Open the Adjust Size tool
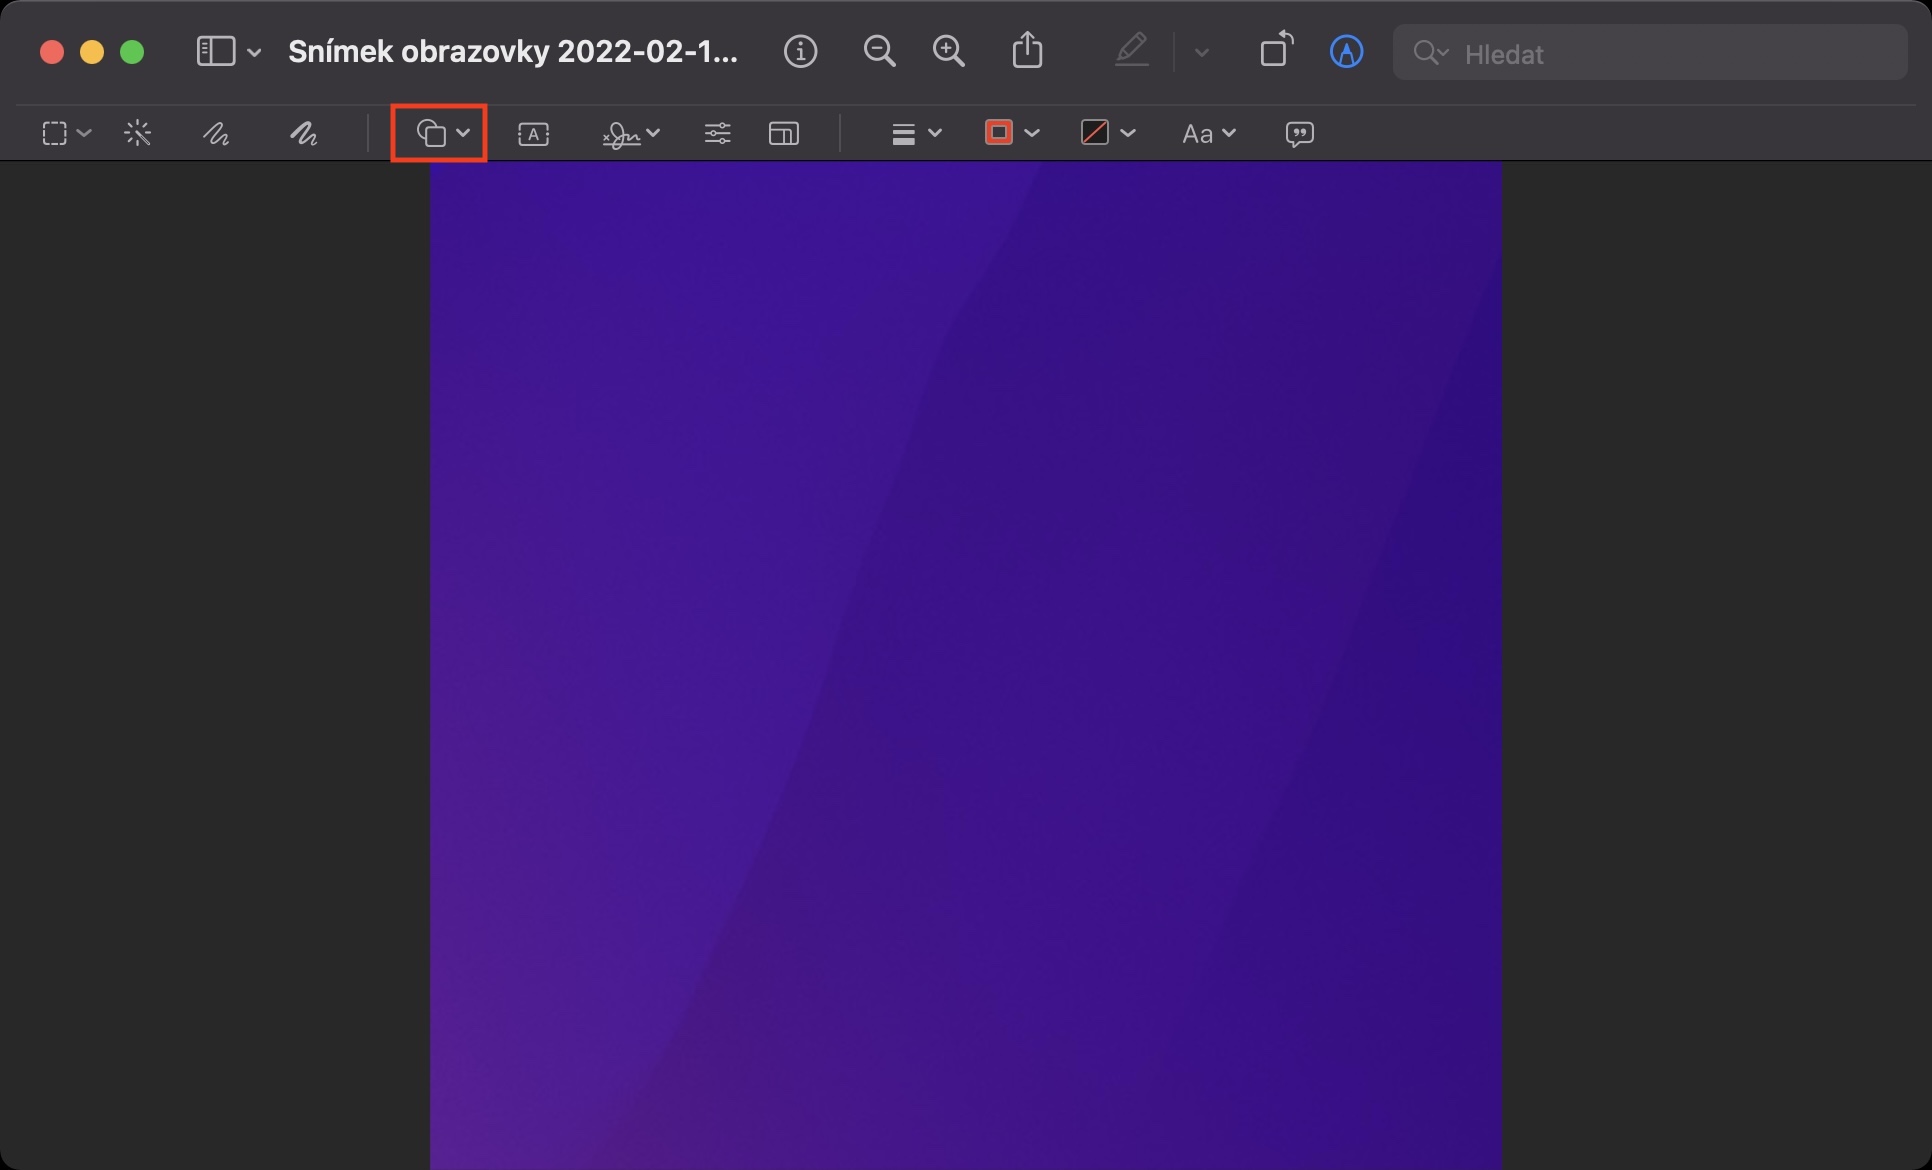This screenshot has height=1170, width=1932. (x=784, y=133)
